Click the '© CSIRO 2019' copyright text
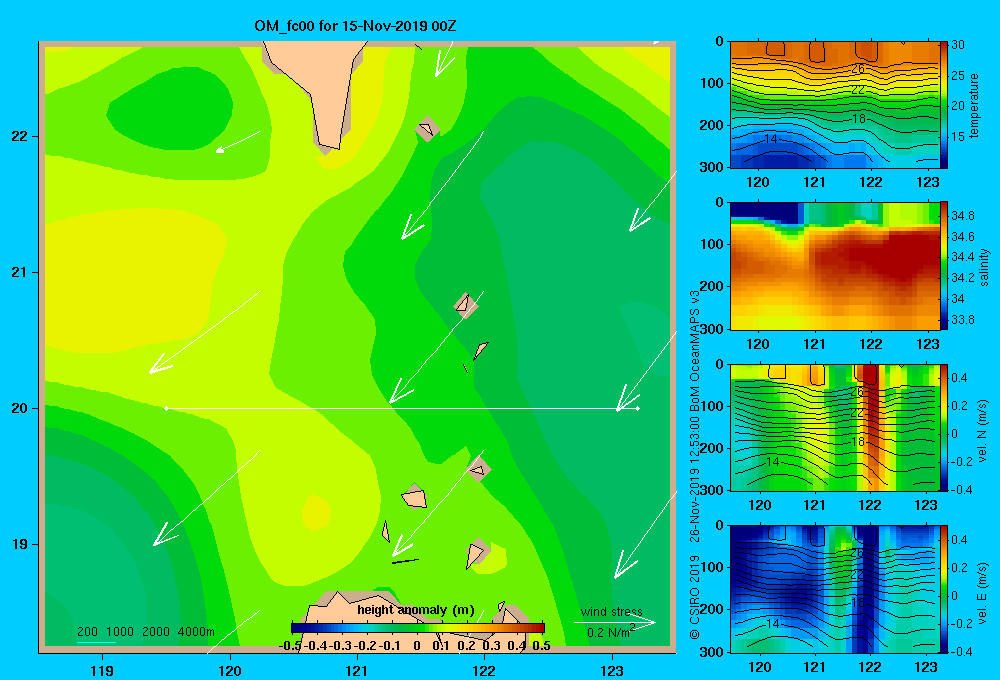Image resolution: width=1000 pixels, height=680 pixels. point(695,597)
